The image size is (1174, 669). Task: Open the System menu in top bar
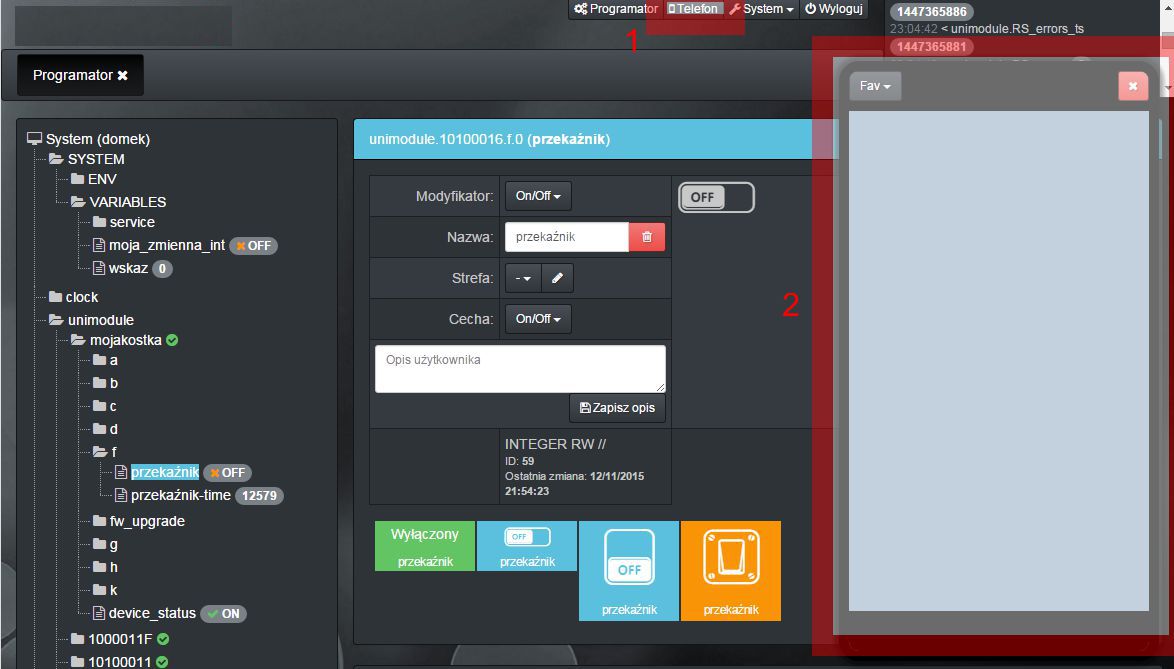coord(762,9)
